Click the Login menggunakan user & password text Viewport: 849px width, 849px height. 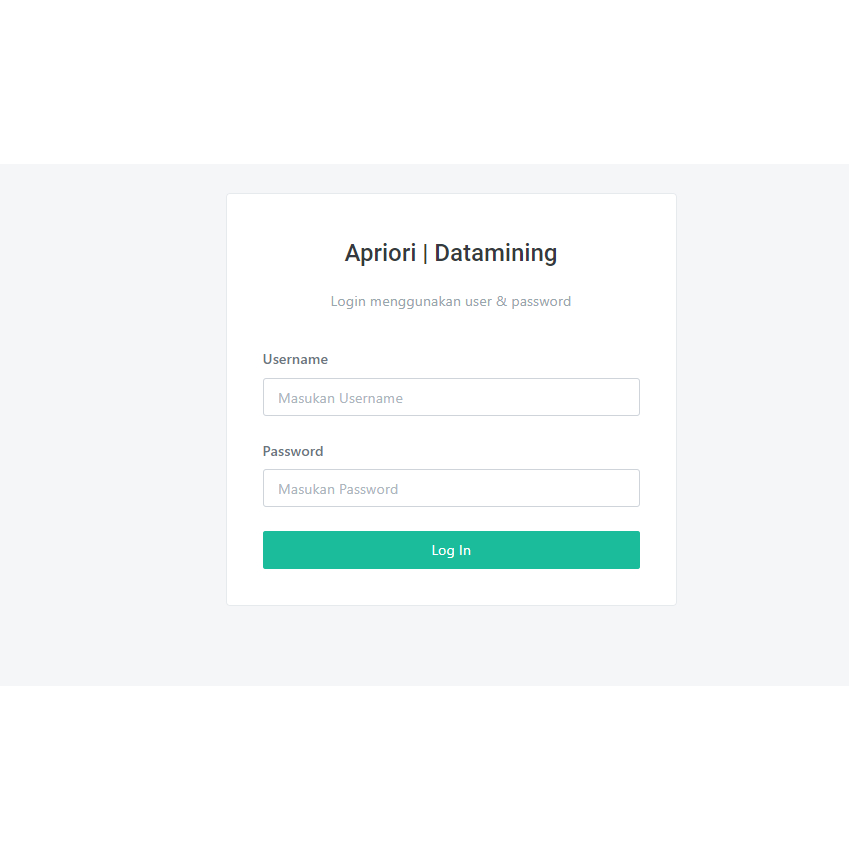[451, 301]
